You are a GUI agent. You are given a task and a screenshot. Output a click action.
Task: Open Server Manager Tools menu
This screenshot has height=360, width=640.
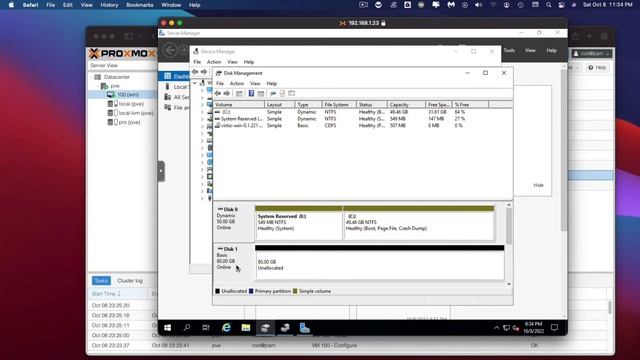click(509, 50)
